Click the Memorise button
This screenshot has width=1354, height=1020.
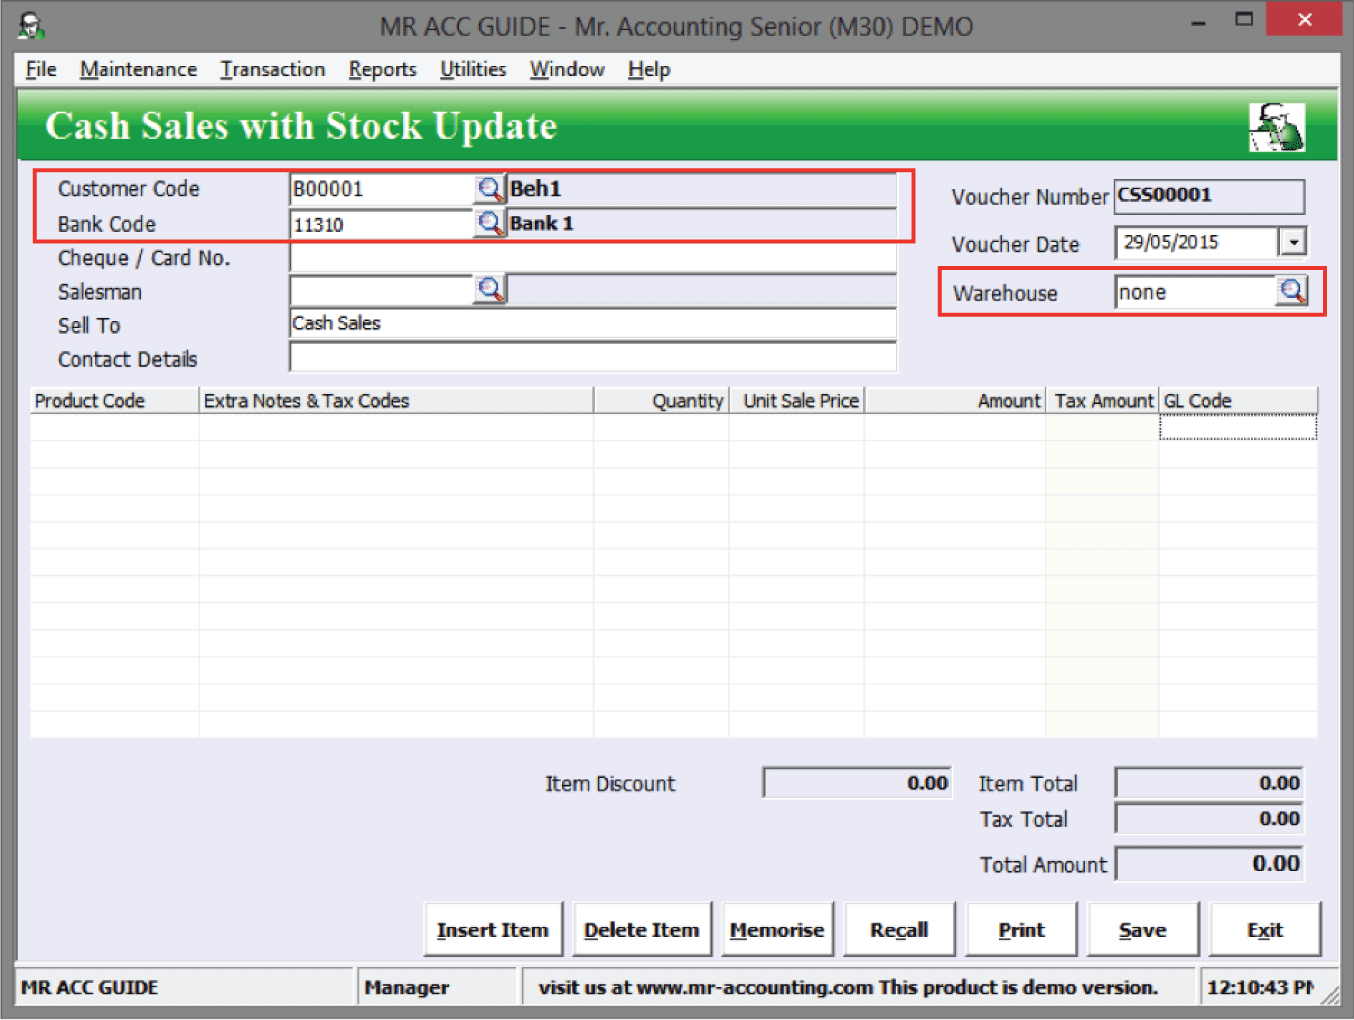tap(777, 930)
